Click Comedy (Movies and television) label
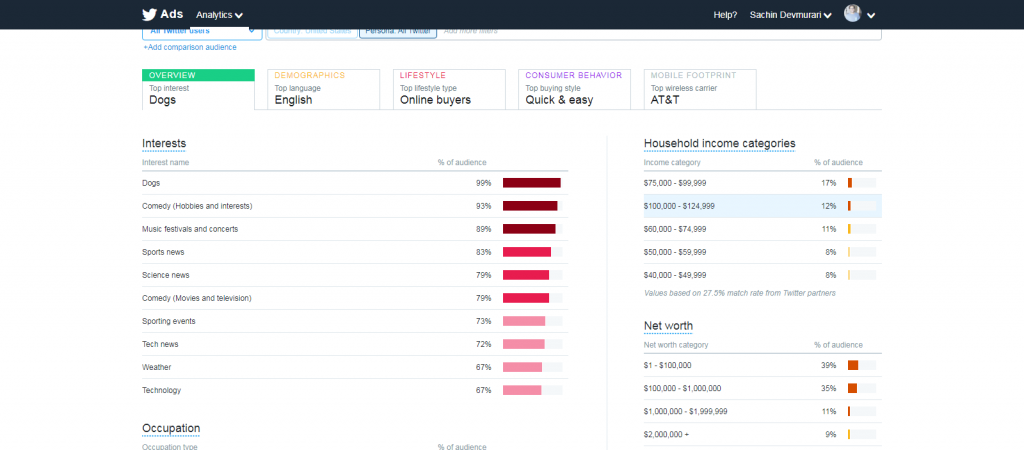This screenshot has height=450, width=1024. 197,298
